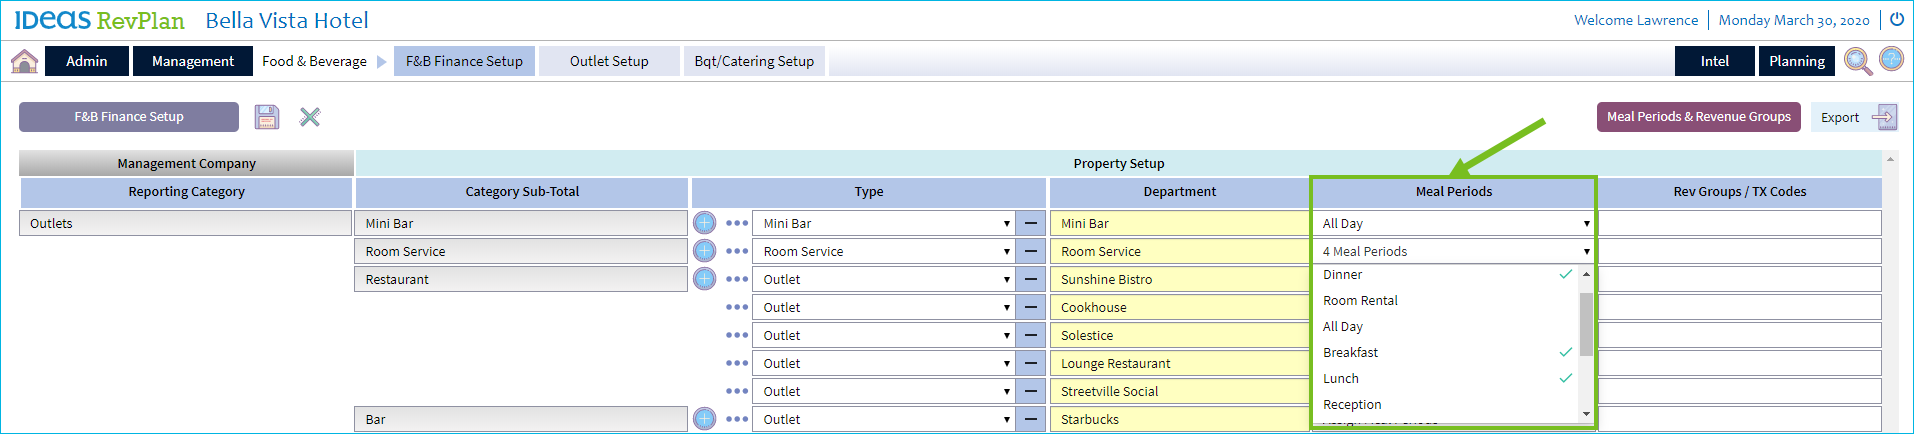Open help via question mark icon
Image resolution: width=1914 pixels, height=434 pixels.
[1891, 59]
